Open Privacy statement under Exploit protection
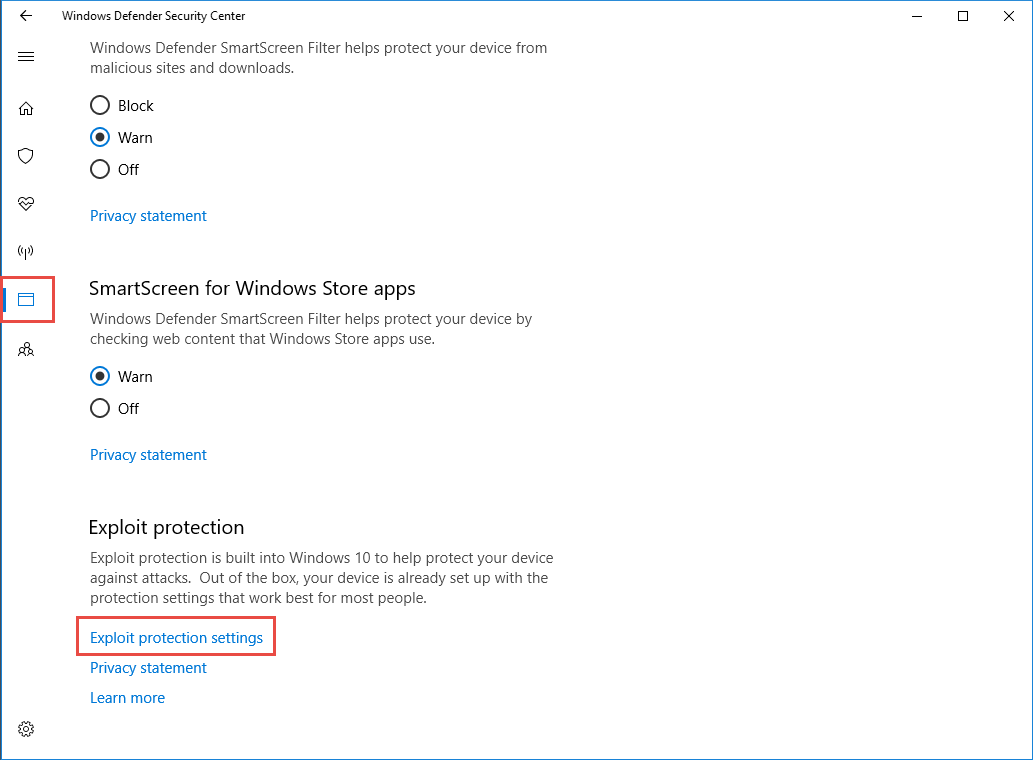The height and width of the screenshot is (760, 1033). pos(148,668)
